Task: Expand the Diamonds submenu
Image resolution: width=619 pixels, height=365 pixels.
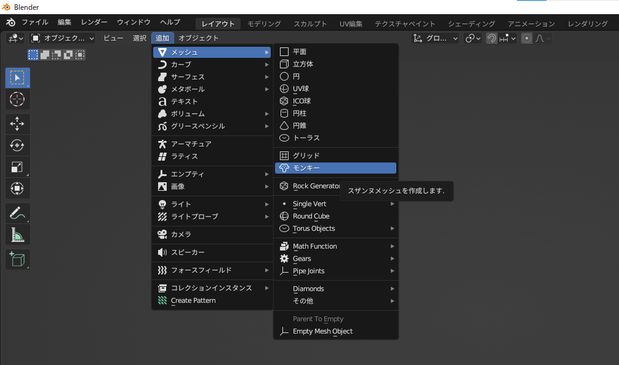Action: (x=336, y=289)
